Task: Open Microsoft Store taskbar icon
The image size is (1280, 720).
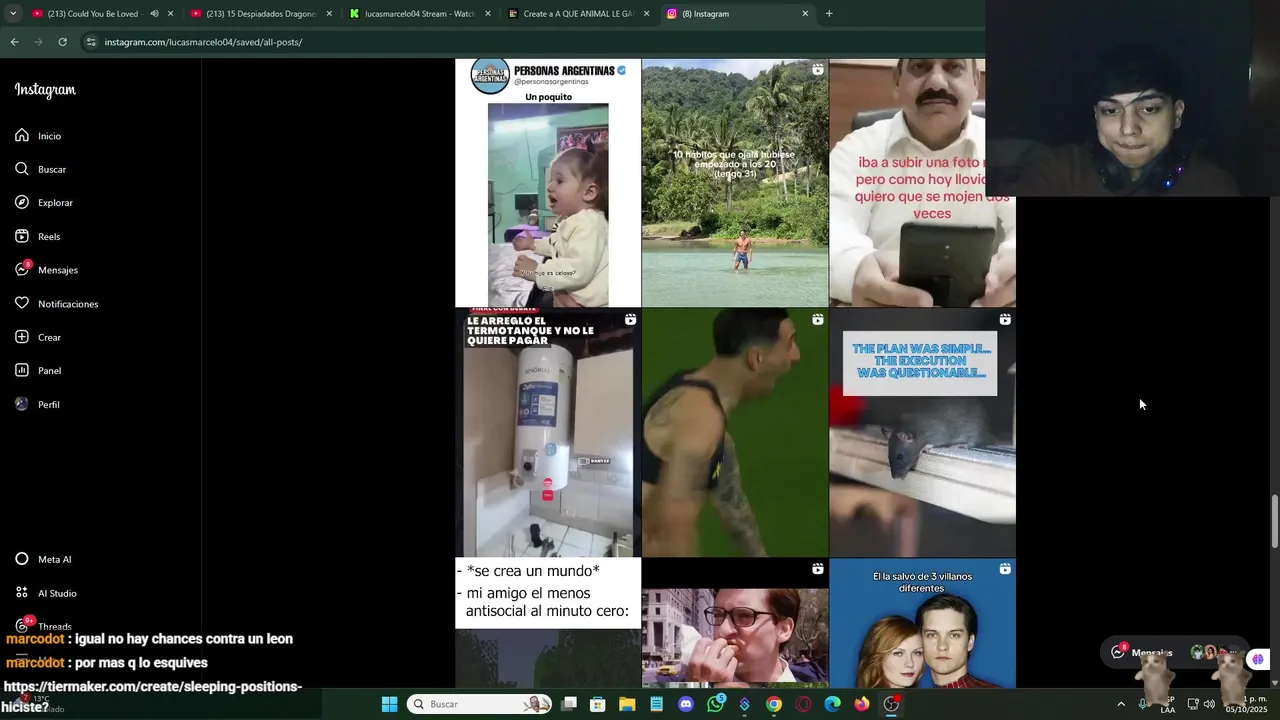Action: coord(598,704)
